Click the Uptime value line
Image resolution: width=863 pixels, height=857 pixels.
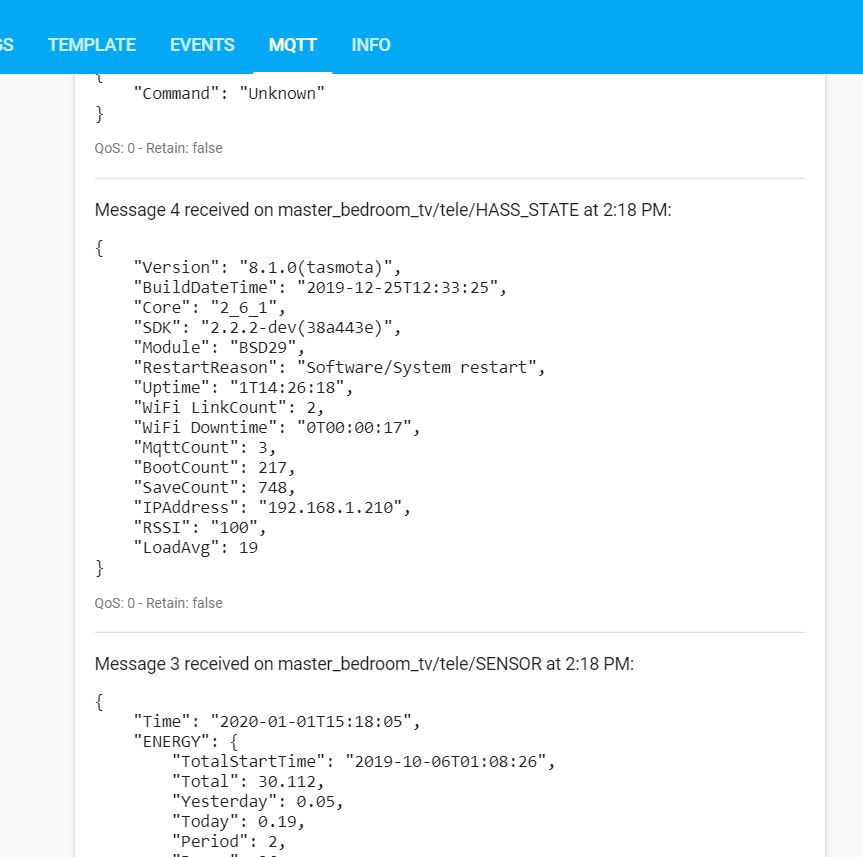click(243, 387)
